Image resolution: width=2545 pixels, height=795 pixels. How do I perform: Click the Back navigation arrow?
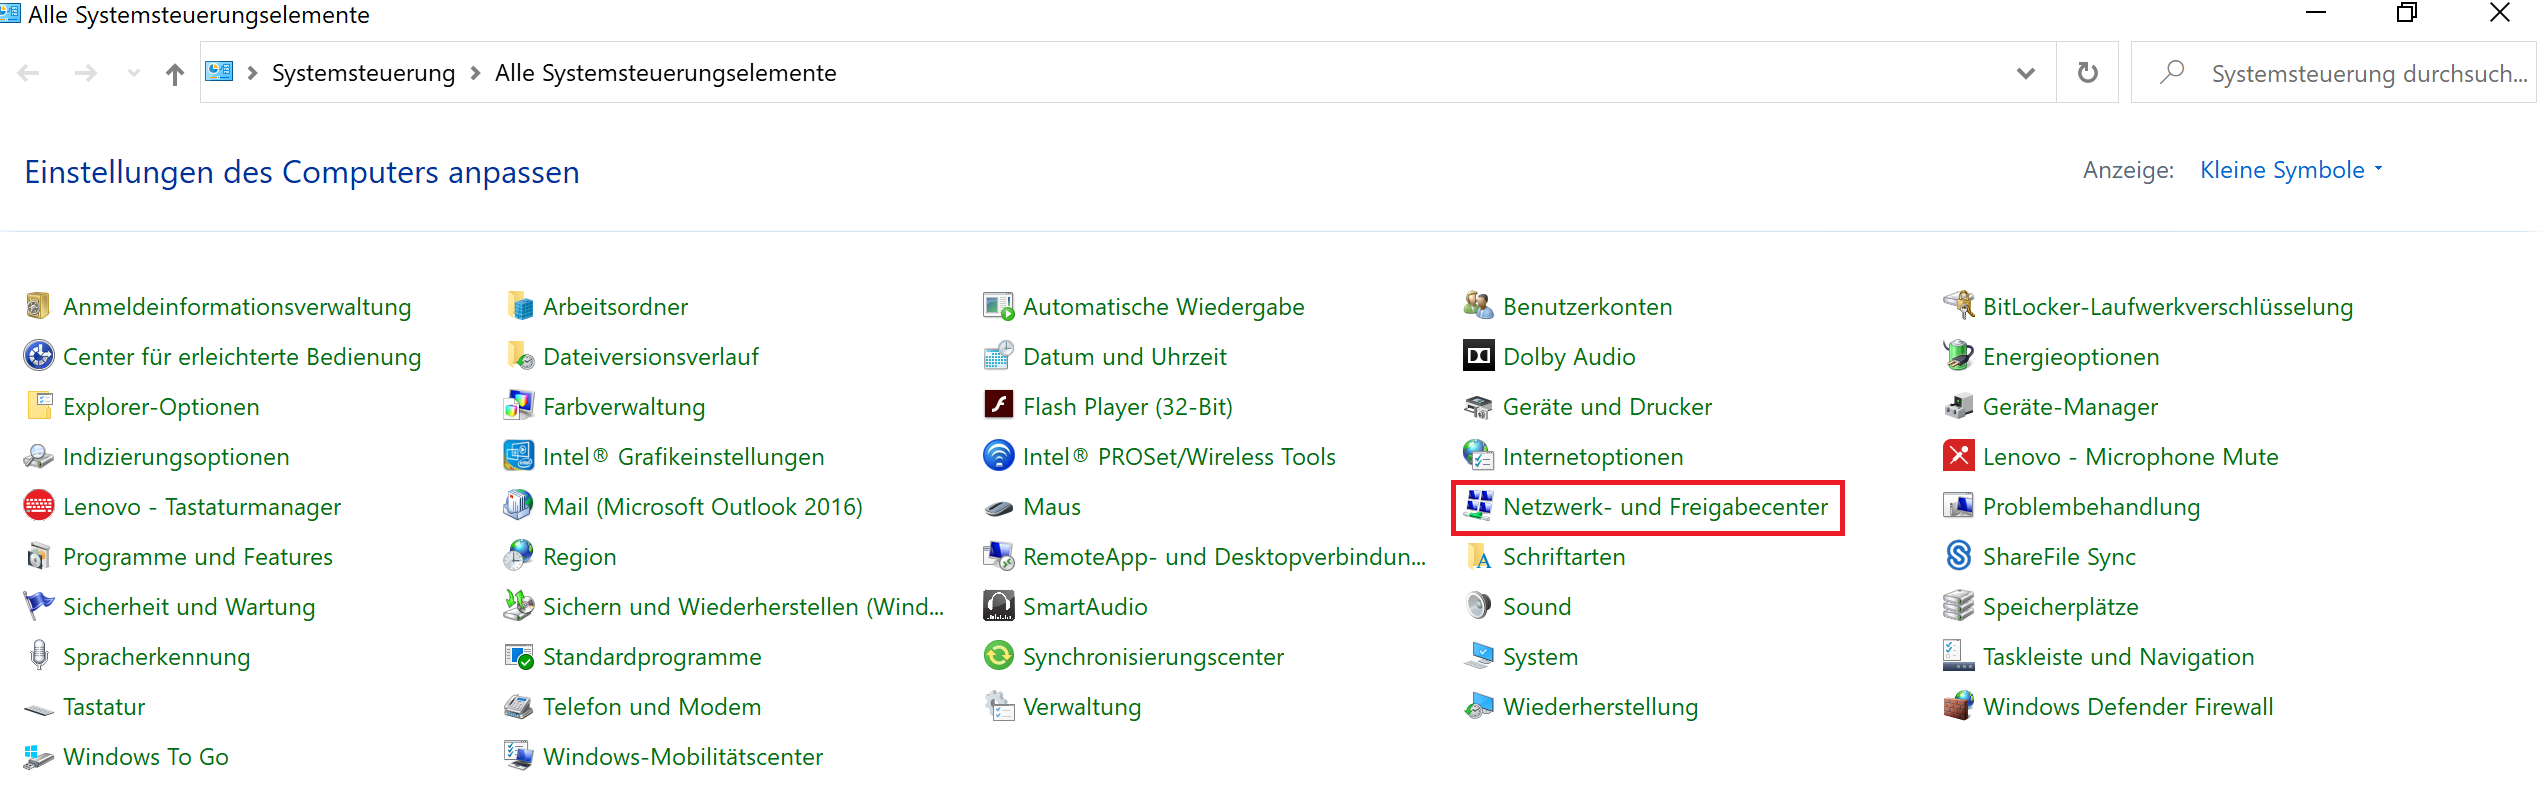tap(29, 73)
